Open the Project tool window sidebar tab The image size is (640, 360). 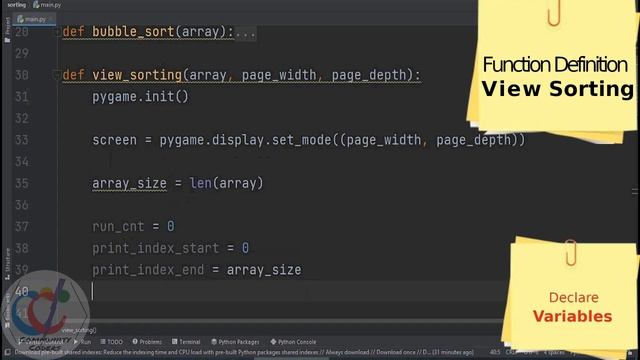click(x=7, y=30)
